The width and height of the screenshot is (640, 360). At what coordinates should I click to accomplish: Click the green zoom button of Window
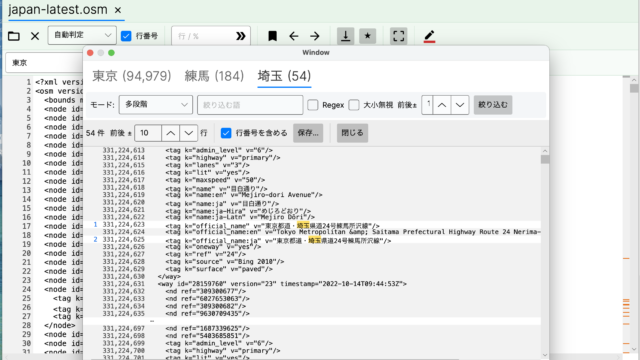pos(111,53)
